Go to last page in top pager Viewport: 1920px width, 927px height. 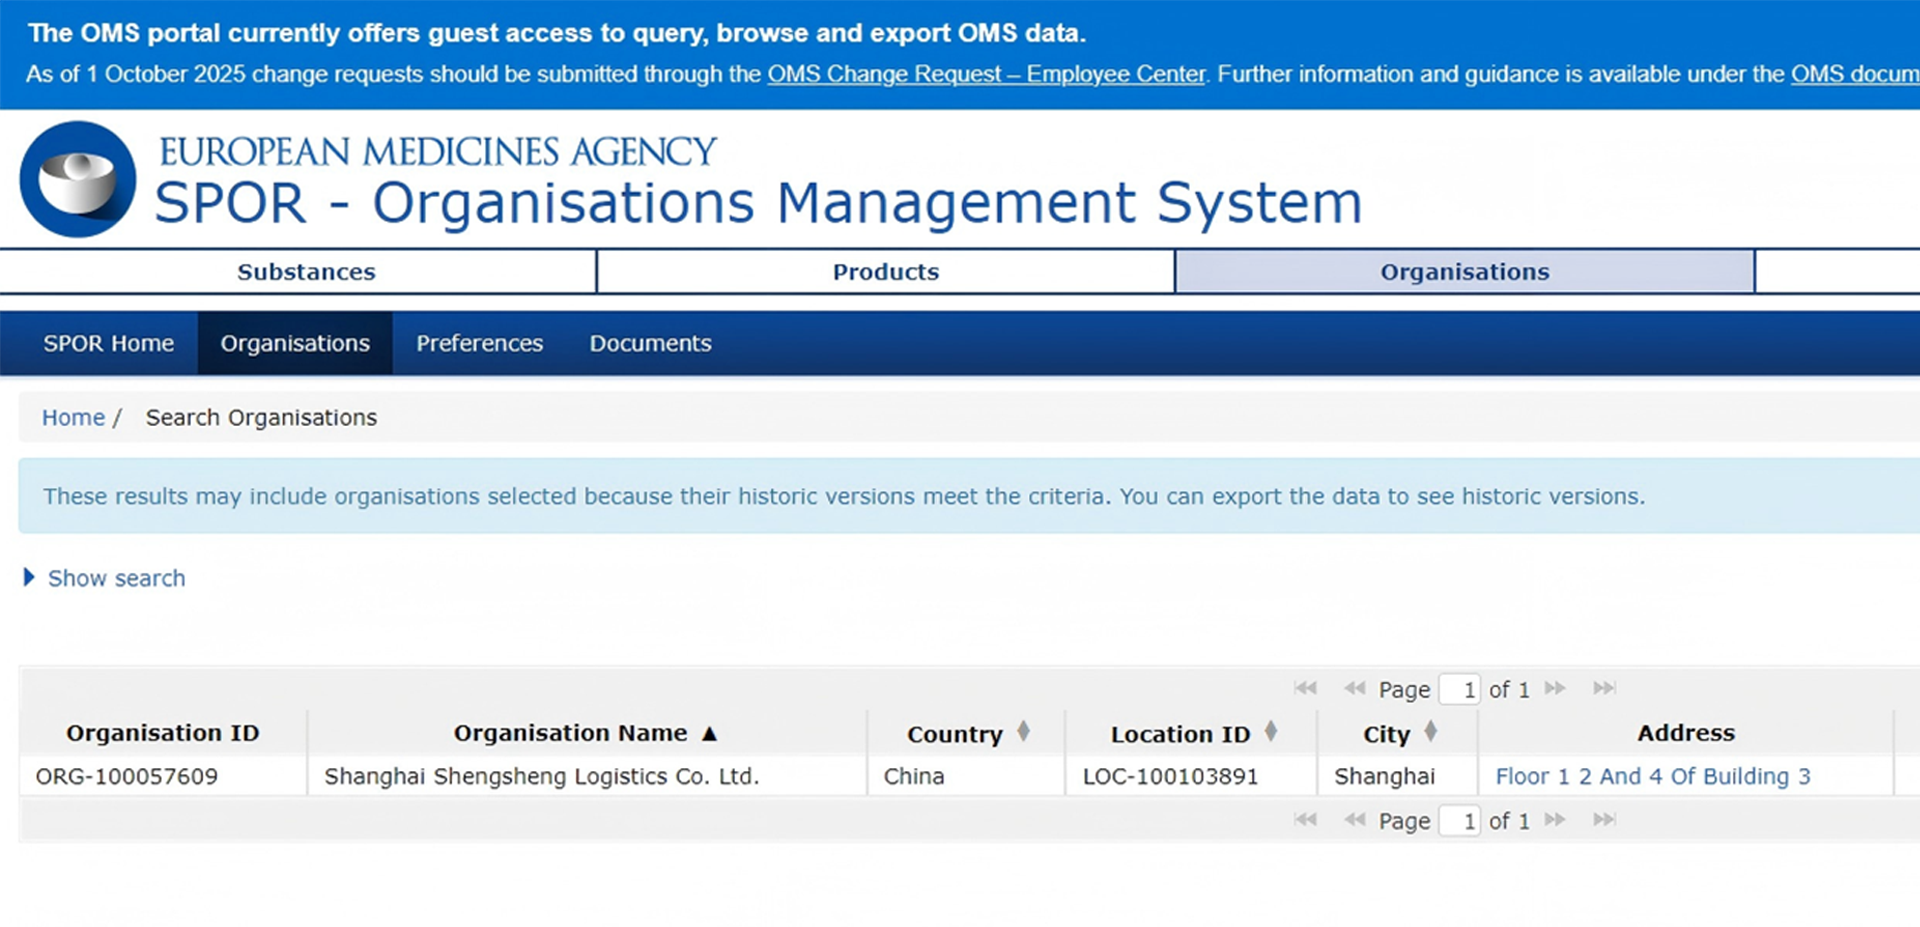coord(1604,688)
